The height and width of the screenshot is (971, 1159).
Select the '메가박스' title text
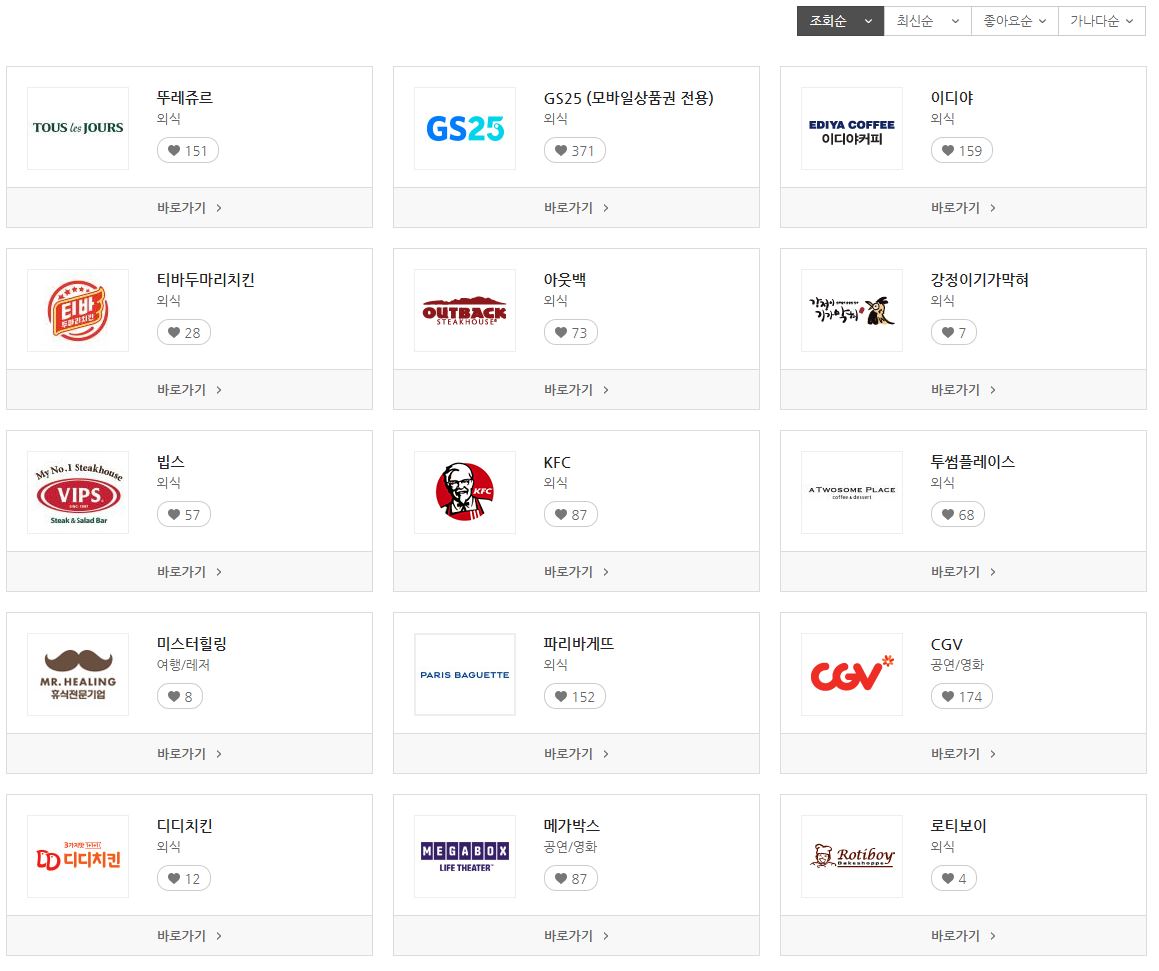(x=571, y=825)
